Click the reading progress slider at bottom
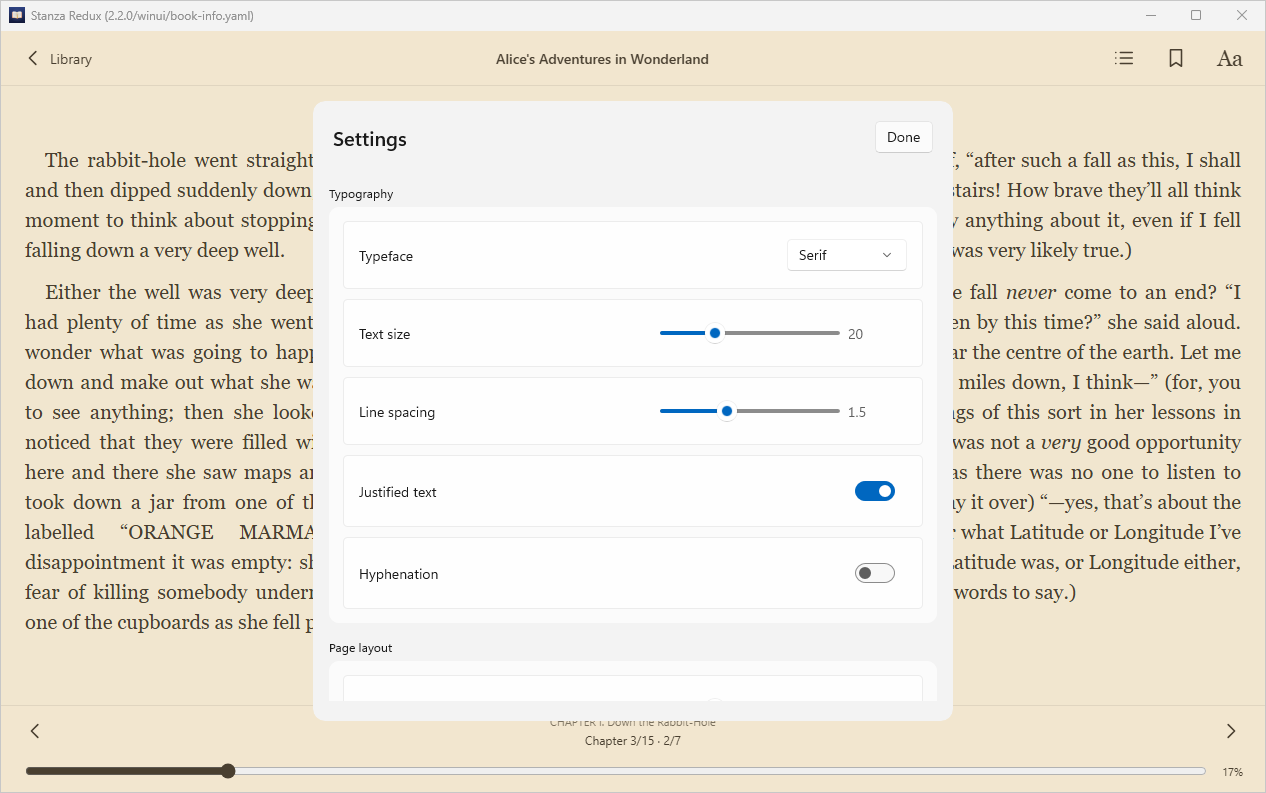The width and height of the screenshot is (1266, 793). pyautogui.click(x=616, y=771)
